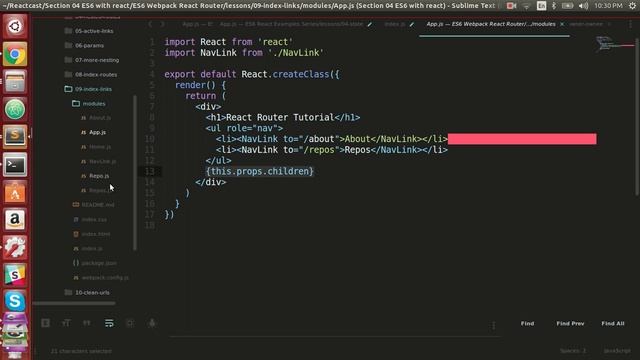This screenshot has width=640, height=360.
Task: Open Skype from the dock
Action: 15,301
